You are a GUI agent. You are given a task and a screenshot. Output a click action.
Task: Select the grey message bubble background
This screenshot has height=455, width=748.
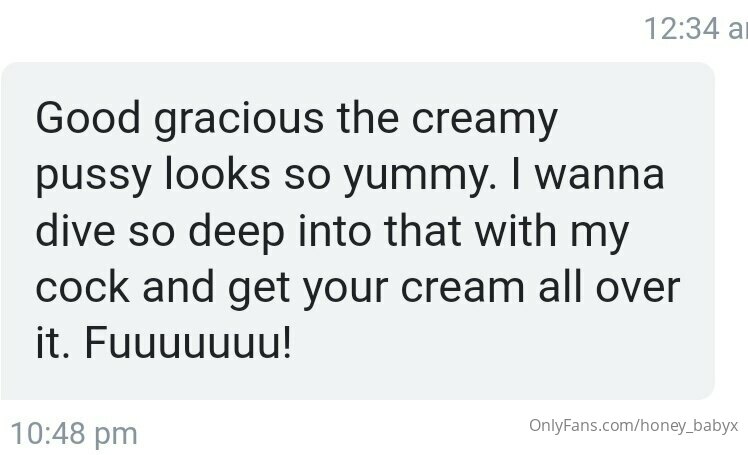click(357, 231)
